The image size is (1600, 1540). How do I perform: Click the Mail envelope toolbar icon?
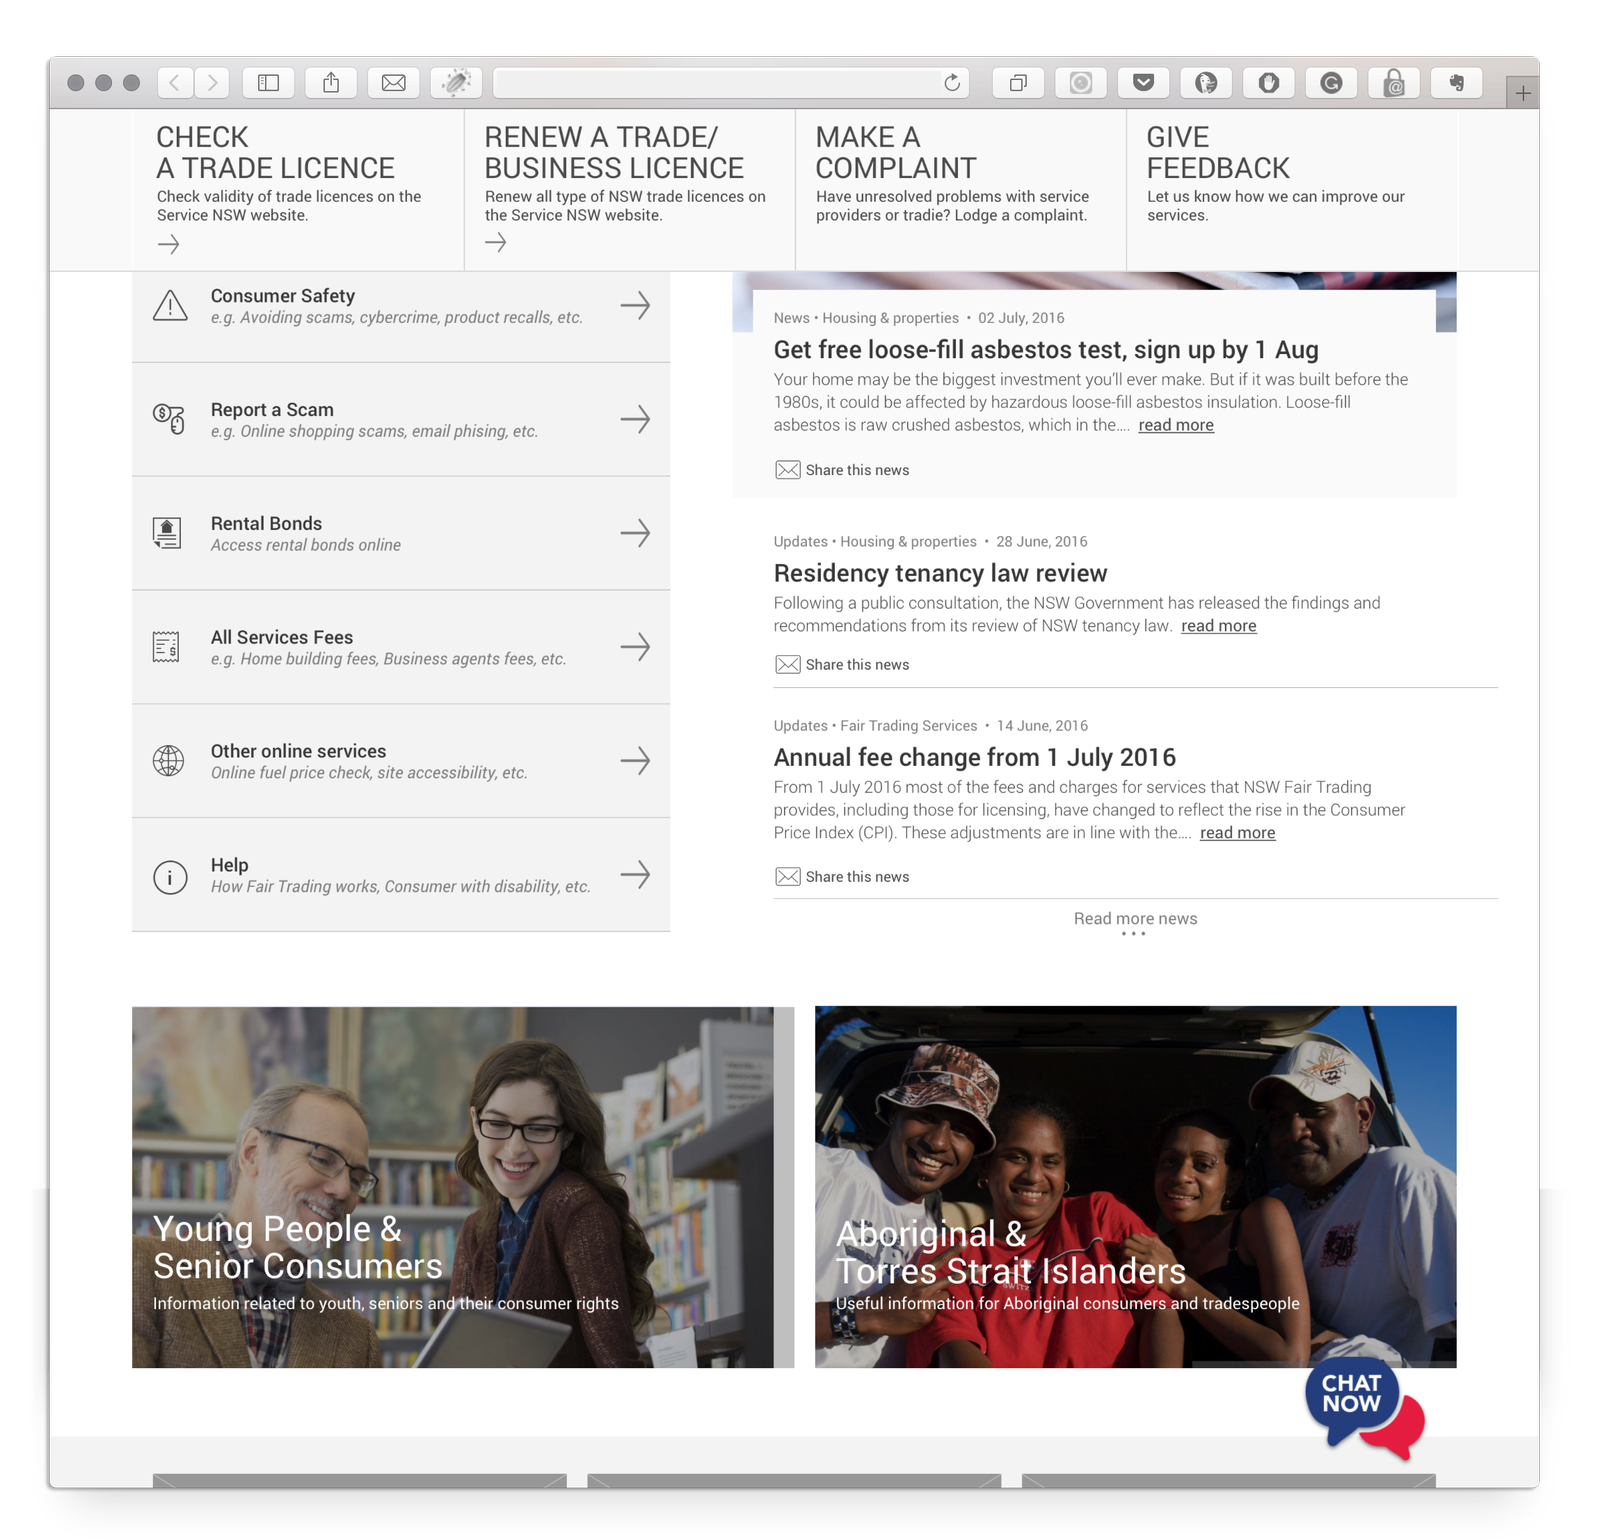click(394, 82)
